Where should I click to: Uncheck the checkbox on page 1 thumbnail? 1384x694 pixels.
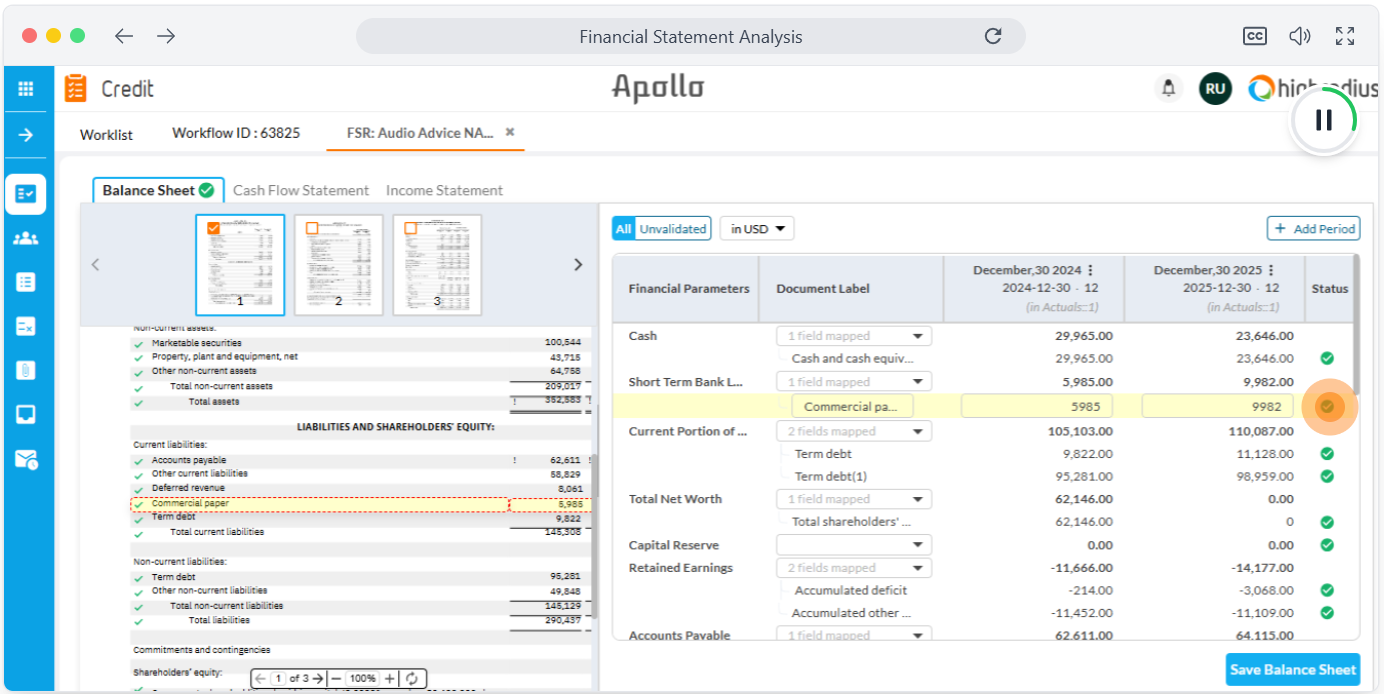pos(213,229)
